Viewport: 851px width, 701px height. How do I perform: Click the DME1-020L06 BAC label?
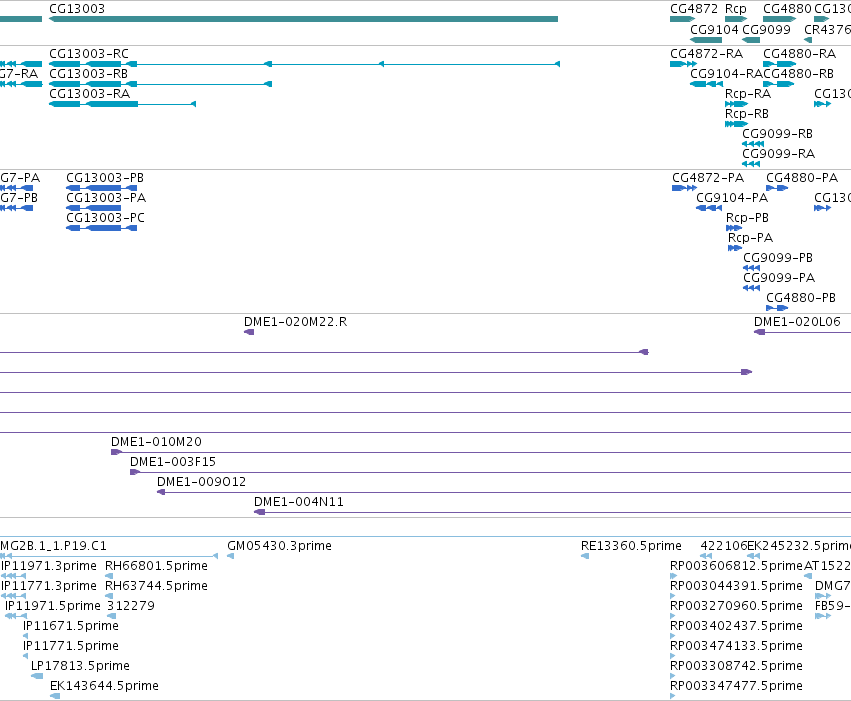click(797, 322)
